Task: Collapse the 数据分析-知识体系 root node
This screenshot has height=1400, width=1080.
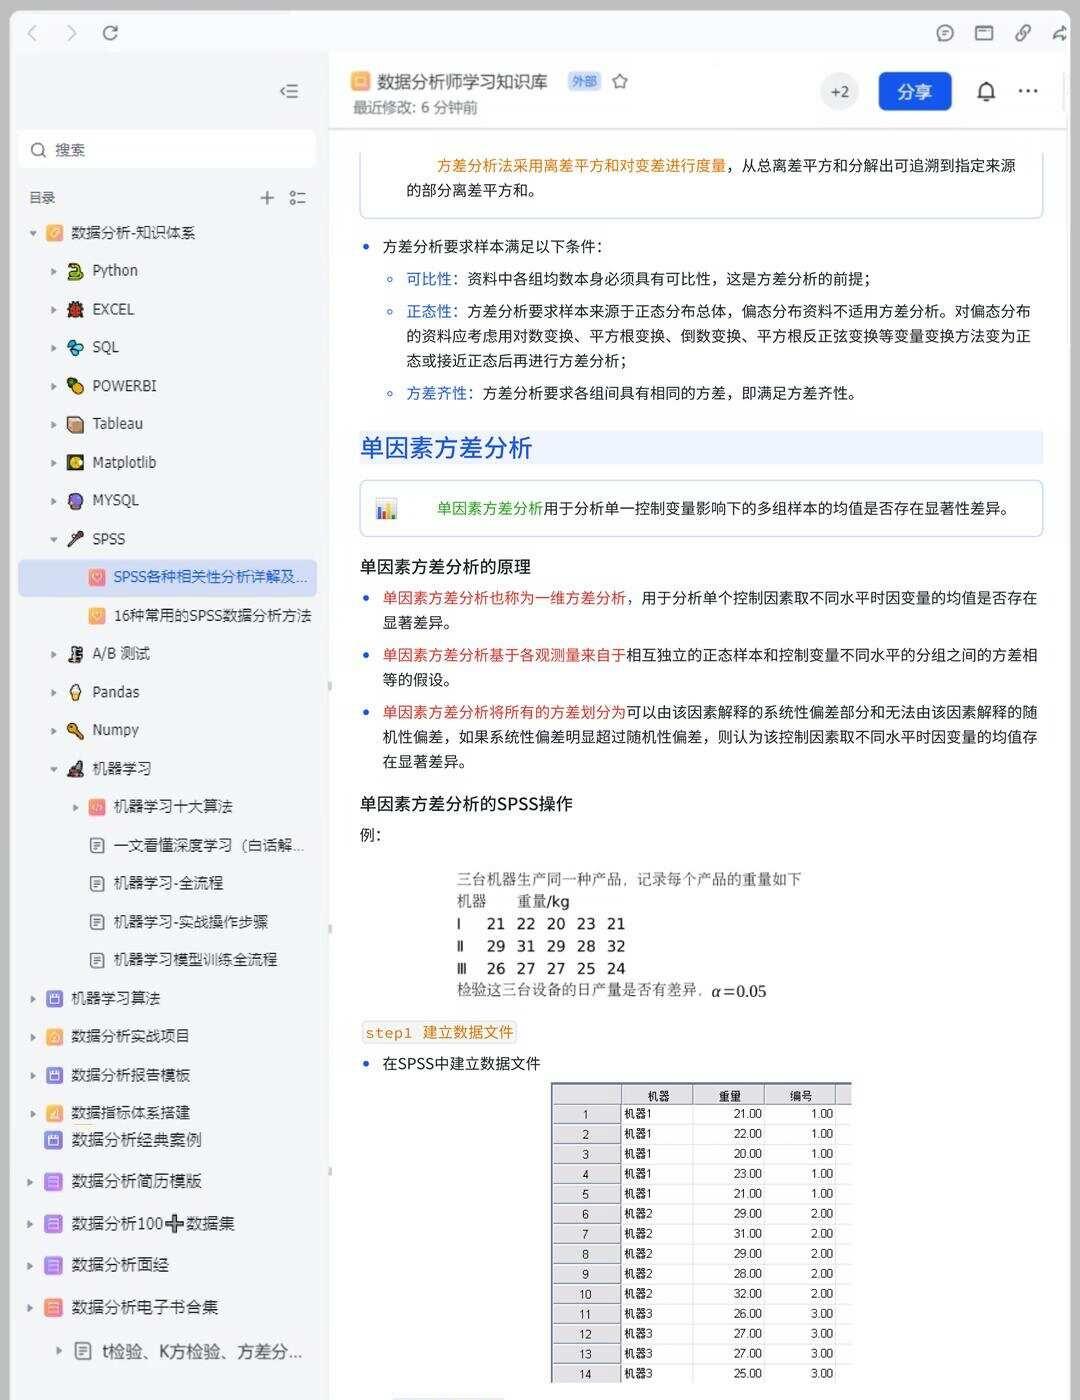Action: 33,233
